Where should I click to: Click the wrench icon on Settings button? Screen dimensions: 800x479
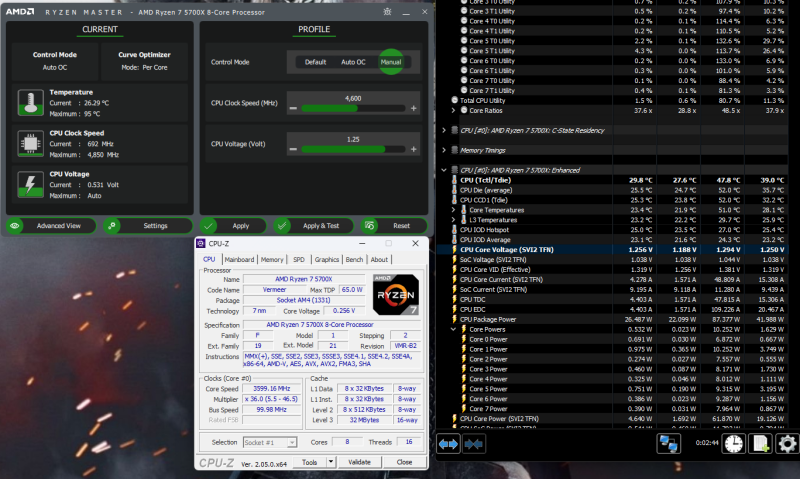[112, 225]
